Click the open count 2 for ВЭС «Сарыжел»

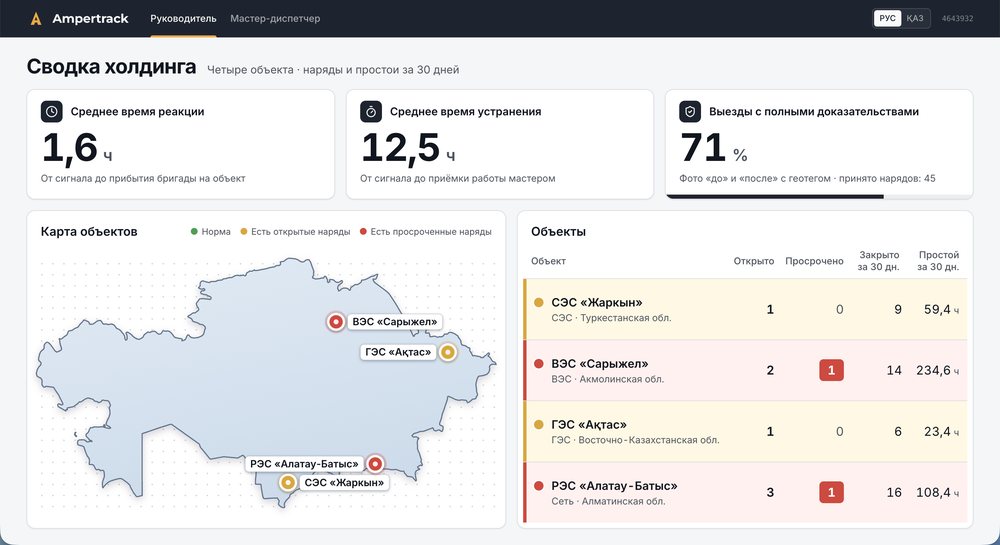coord(770,370)
